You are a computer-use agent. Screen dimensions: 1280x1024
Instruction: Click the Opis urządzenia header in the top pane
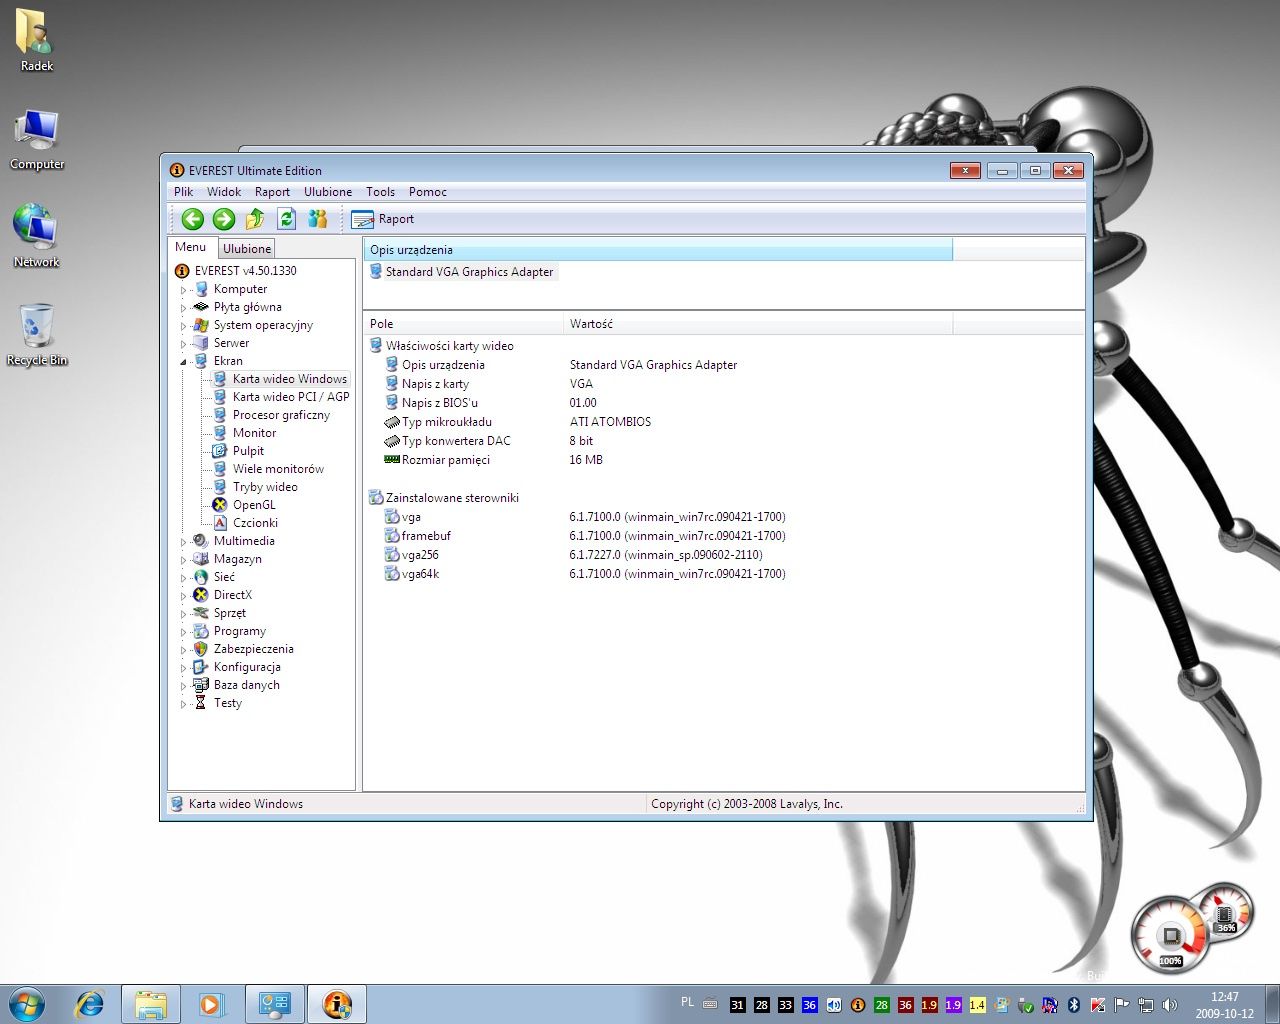pyautogui.click(x=658, y=250)
